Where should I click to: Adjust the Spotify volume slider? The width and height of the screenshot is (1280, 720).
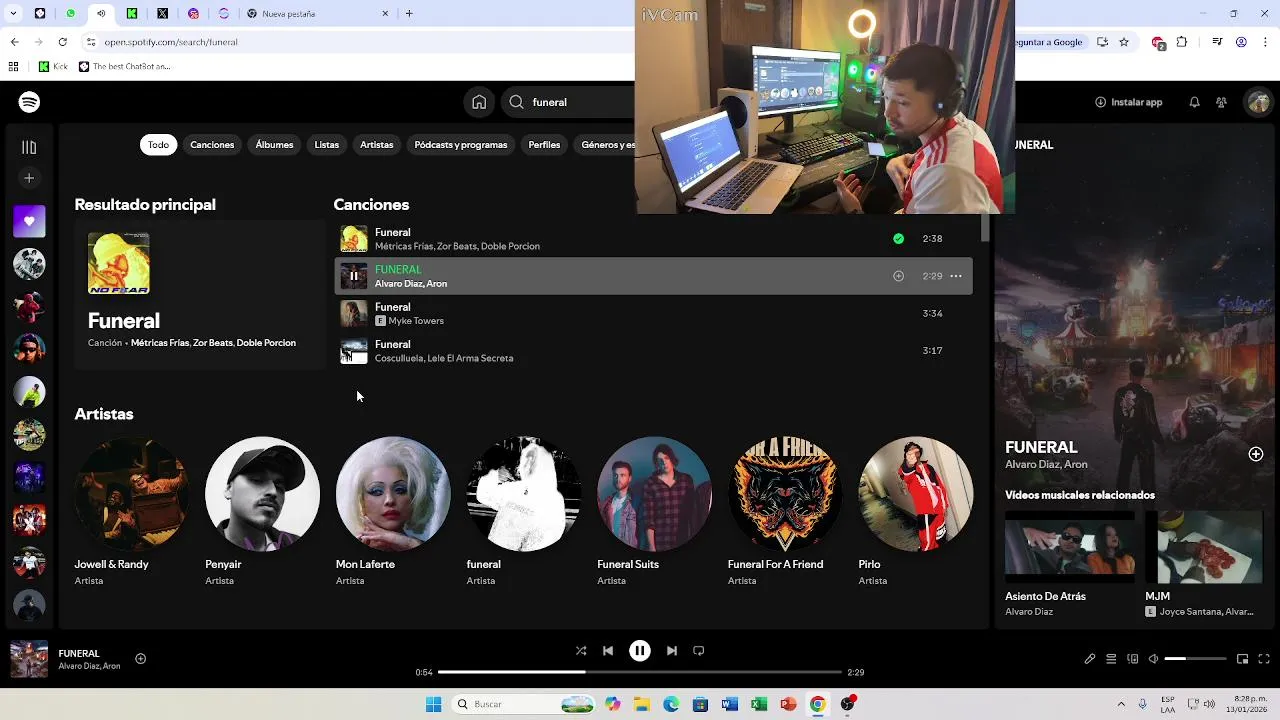(x=1196, y=659)
